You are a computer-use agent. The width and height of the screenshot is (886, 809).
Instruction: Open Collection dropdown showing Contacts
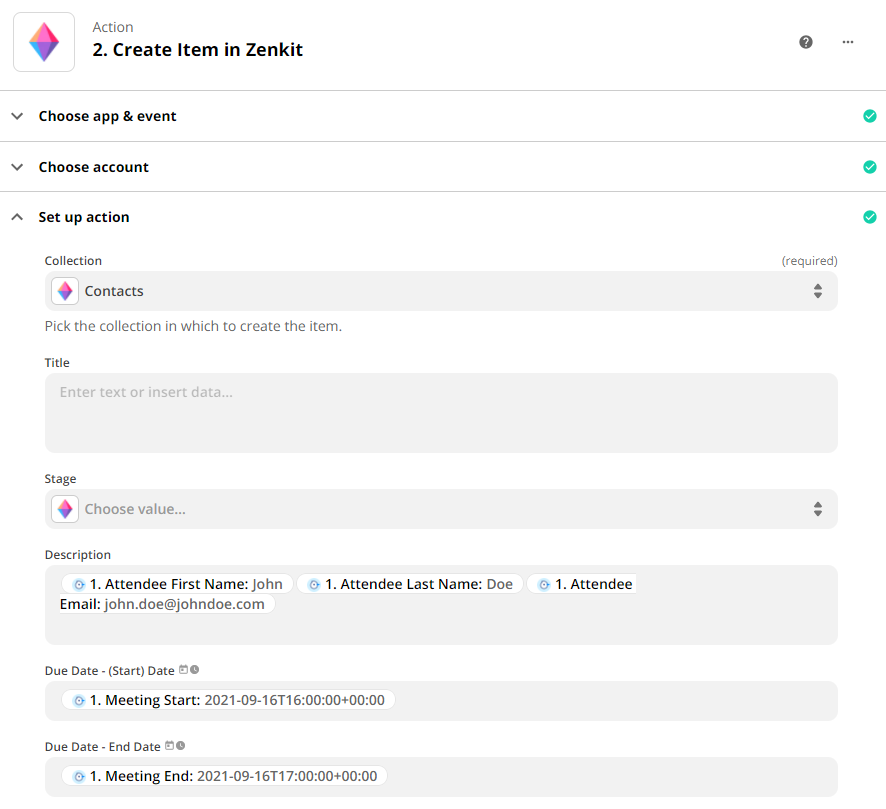[440, 291]
